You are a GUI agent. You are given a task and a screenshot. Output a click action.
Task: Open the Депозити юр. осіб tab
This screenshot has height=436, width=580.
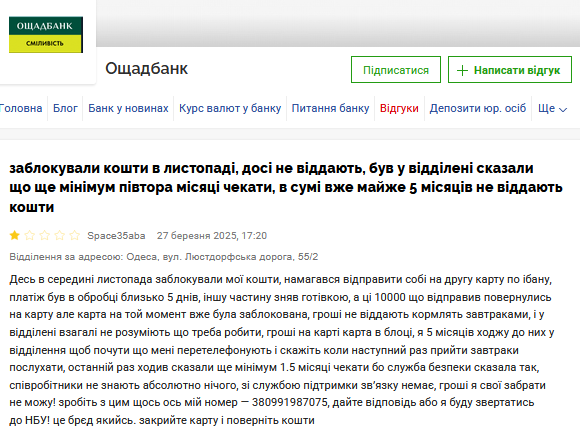(x=478, y=108)
